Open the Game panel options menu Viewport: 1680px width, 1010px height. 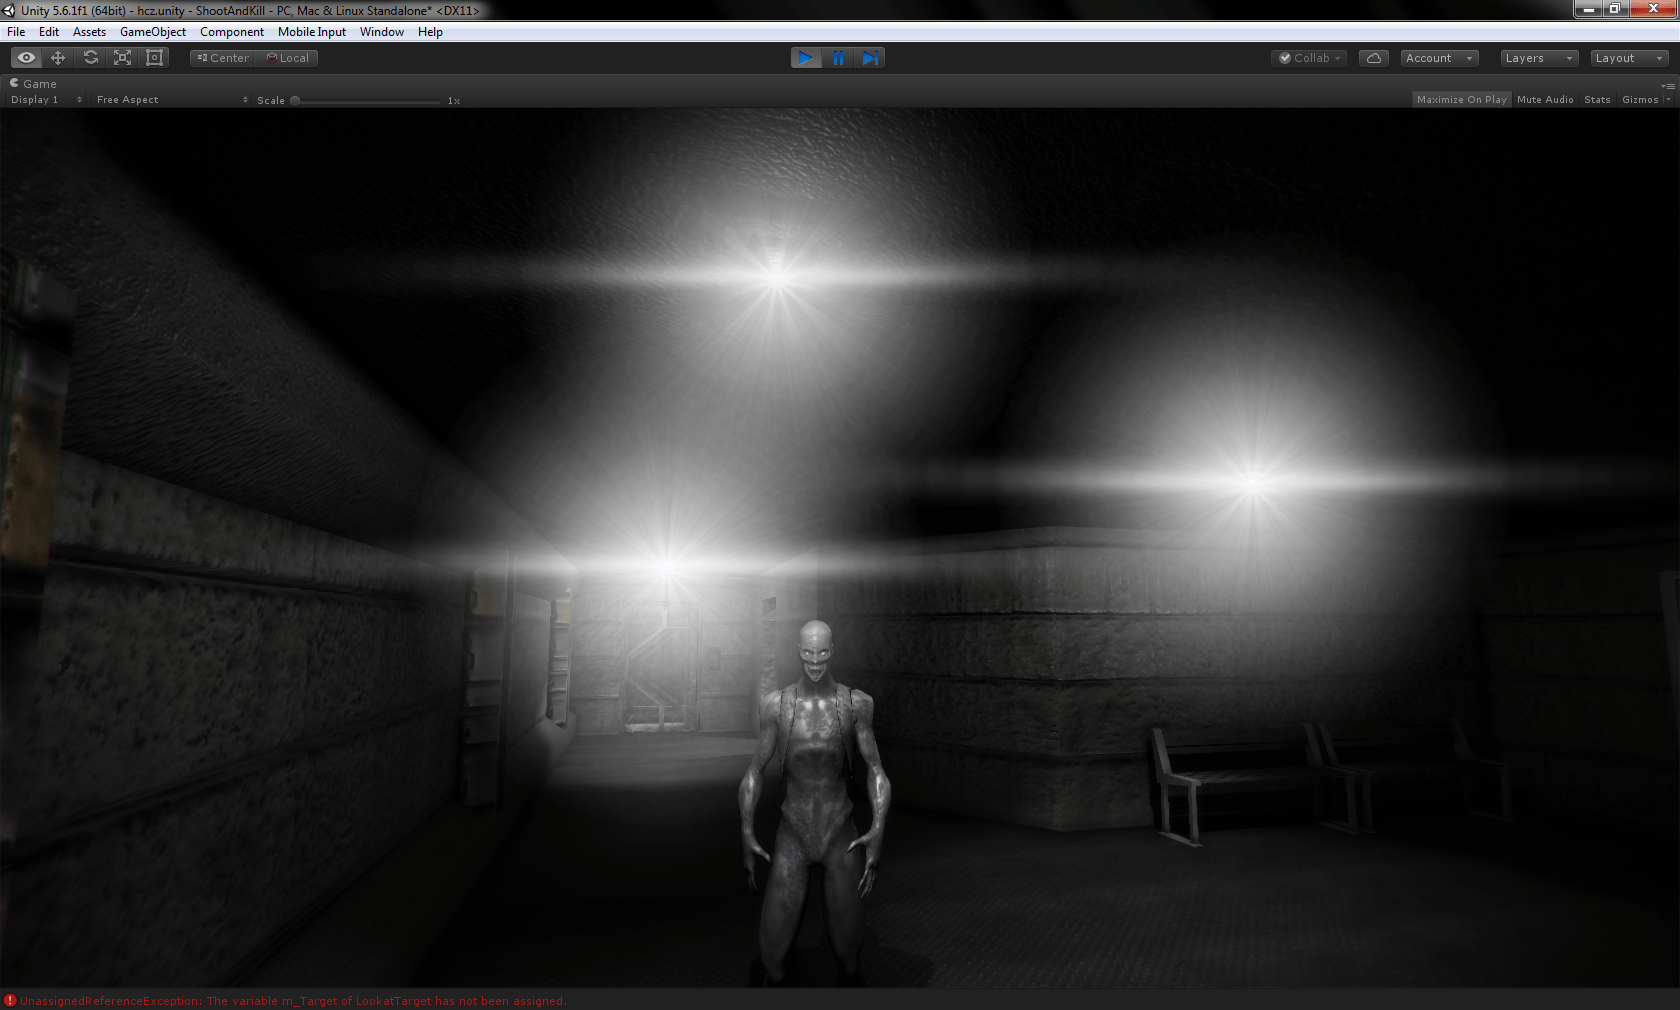pos(1670,86)
